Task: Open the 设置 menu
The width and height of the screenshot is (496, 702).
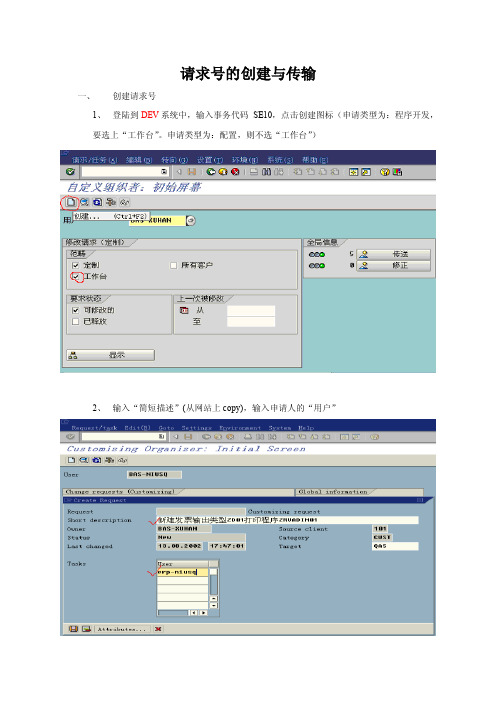Action: pos(210,160)
